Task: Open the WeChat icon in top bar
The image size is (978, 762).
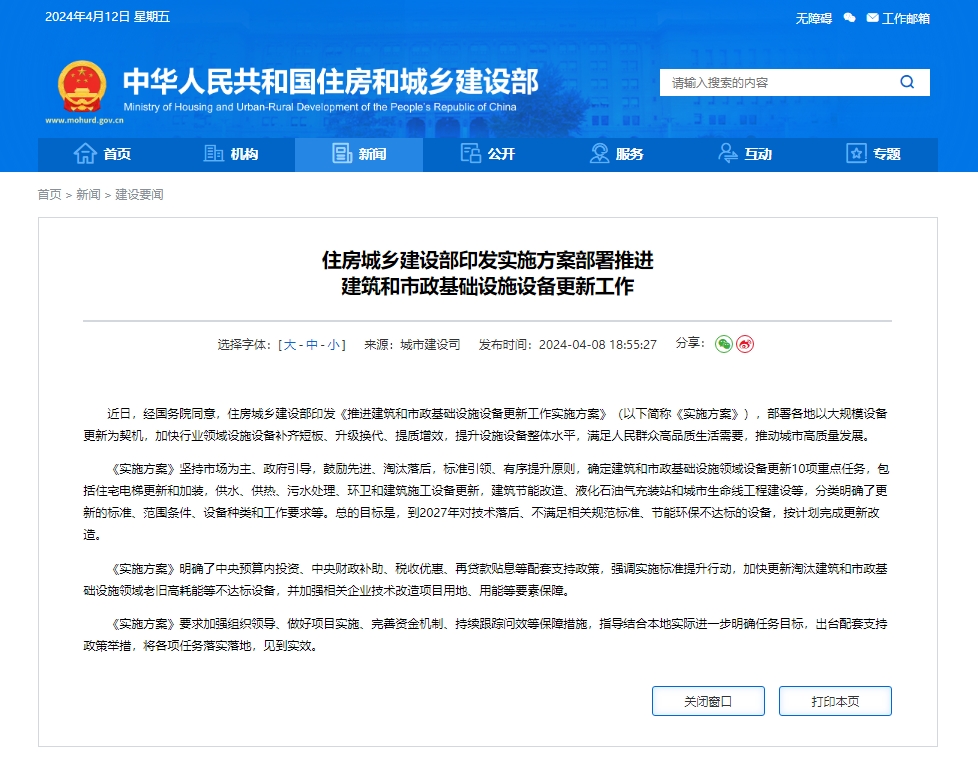Action: pos(850,18)
